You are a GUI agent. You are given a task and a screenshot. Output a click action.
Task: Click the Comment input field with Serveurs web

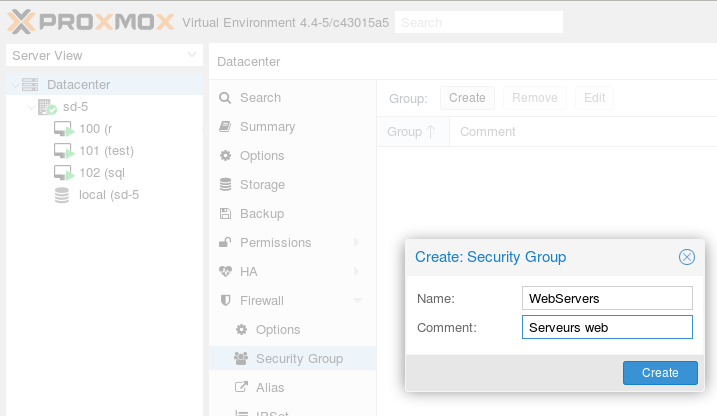click(607, 327)
